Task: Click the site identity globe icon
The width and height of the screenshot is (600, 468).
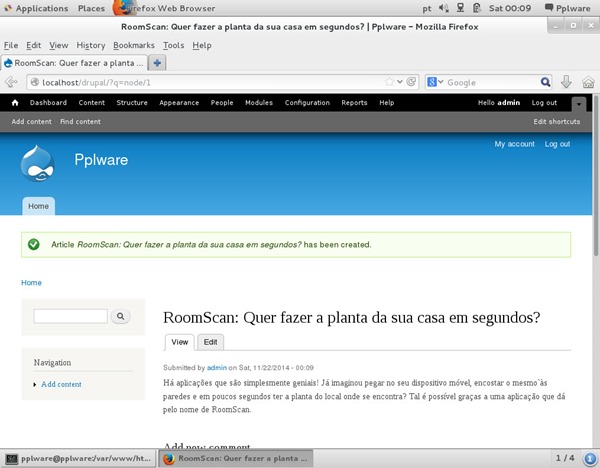Action: coord(34,82)
